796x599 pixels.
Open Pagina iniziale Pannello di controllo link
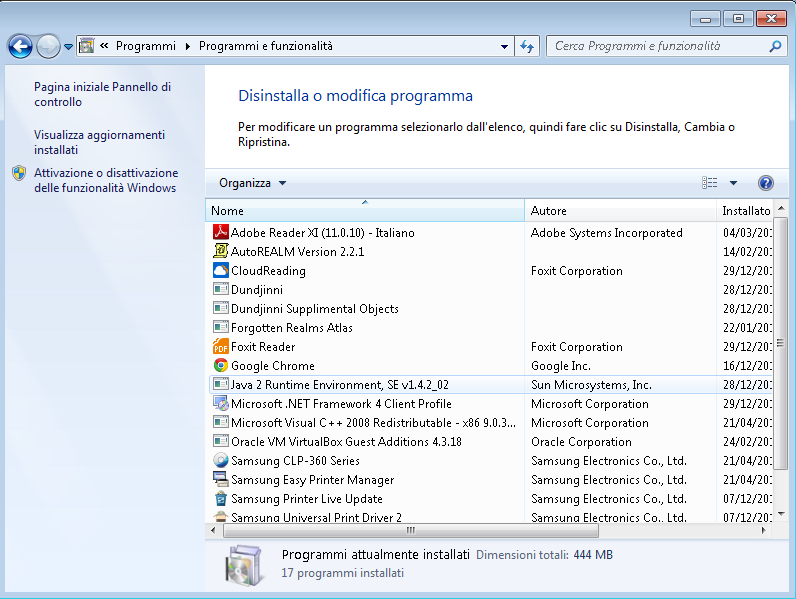click(103, 94)
